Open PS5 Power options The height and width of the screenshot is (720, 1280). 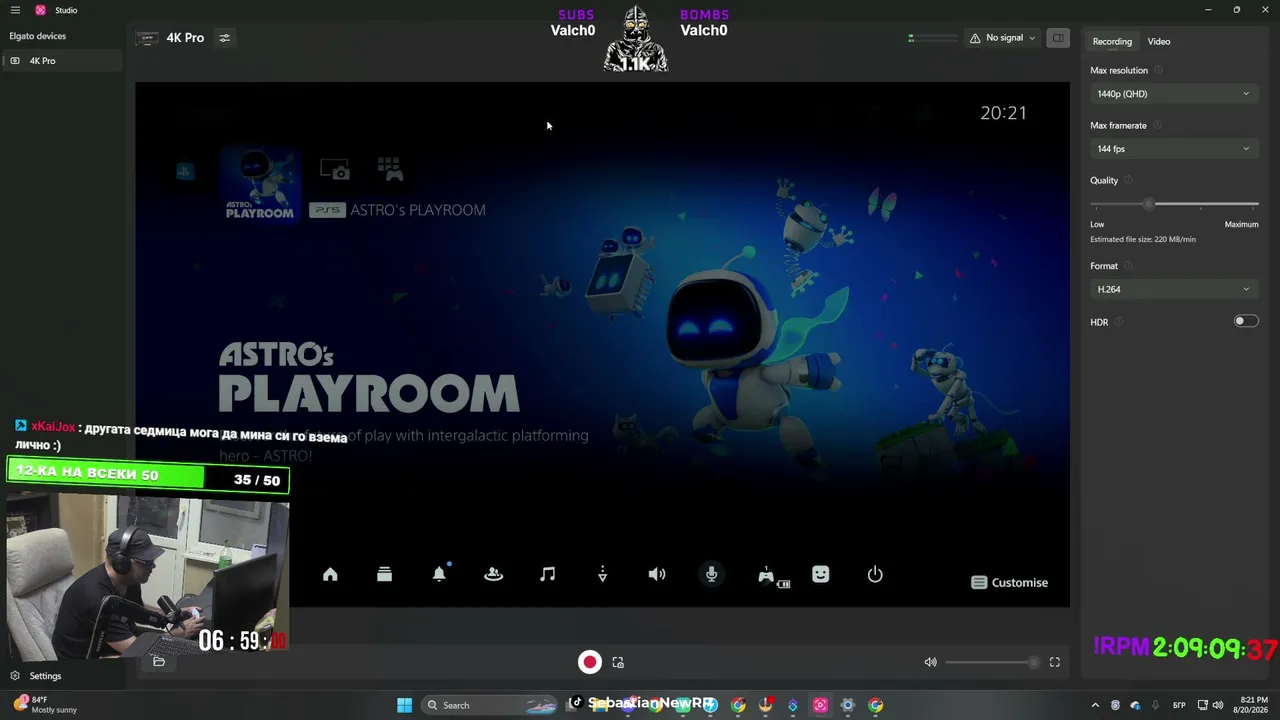pyautogui.click(x=875, y=574)
